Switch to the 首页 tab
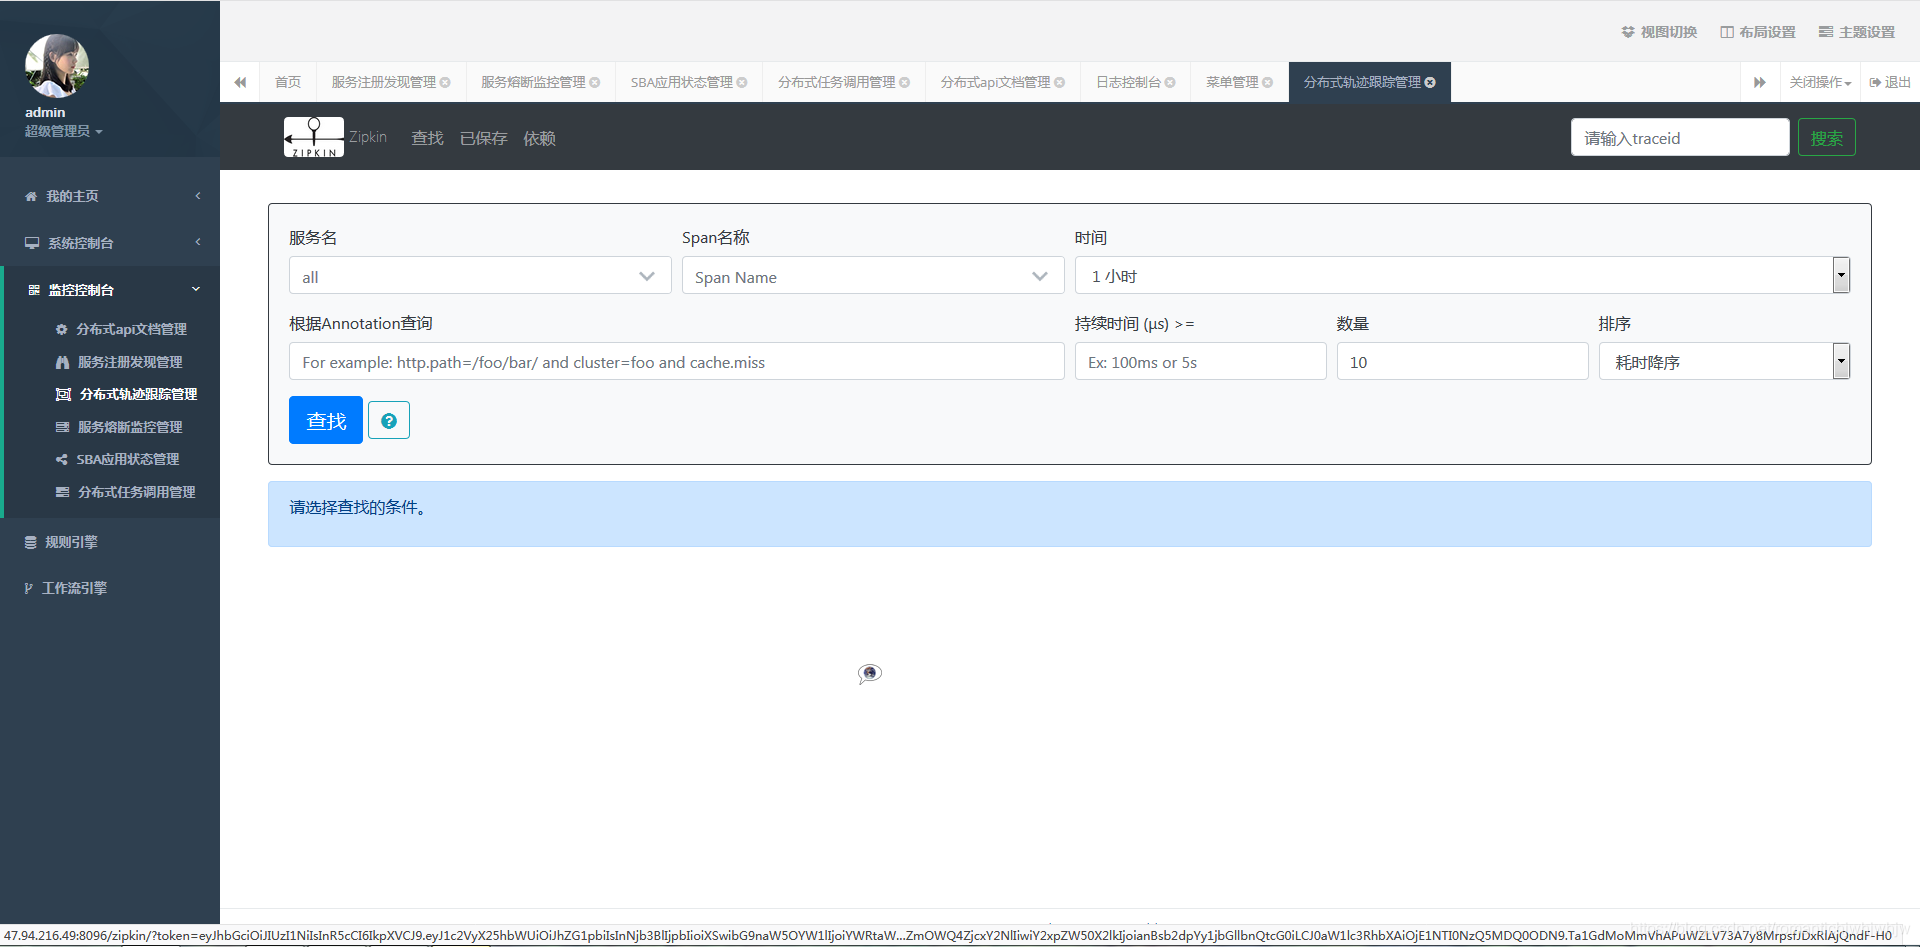This screenshot has width=1920, height=947. (x=288, y=82)
